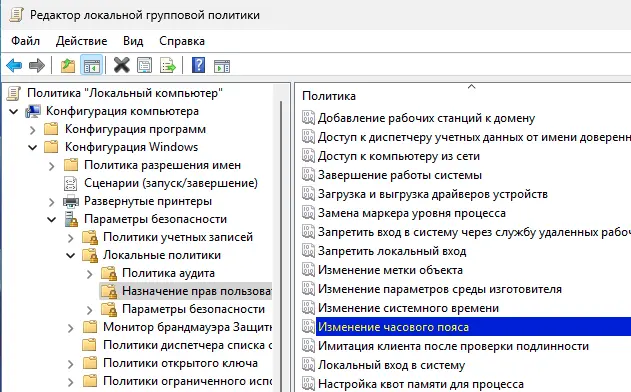Image resolution: width=631 pixels, height=392 pixels.
Task: Open the Файл menu
Action: [25, 41]
